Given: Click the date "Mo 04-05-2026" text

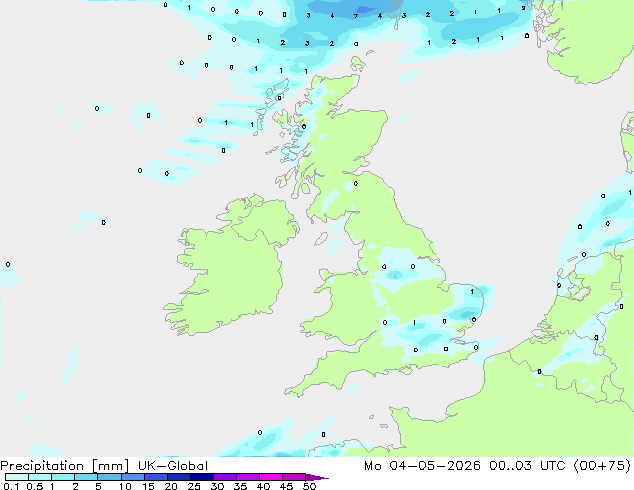Looking at the screenshot, I should (422, 466).
